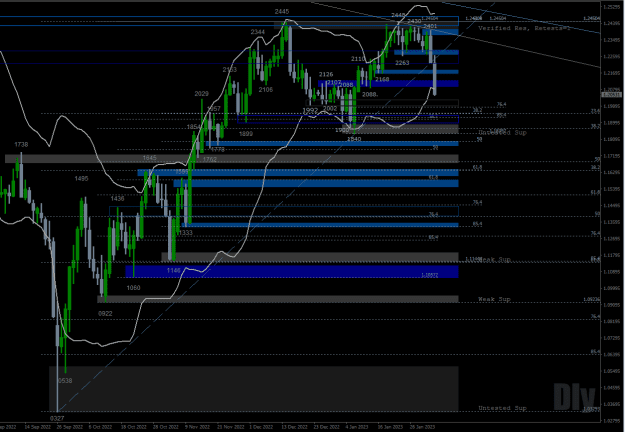Click the 26 Jan 2023 date label
Screen dimensions: 625x432
(x=423, y=427)
